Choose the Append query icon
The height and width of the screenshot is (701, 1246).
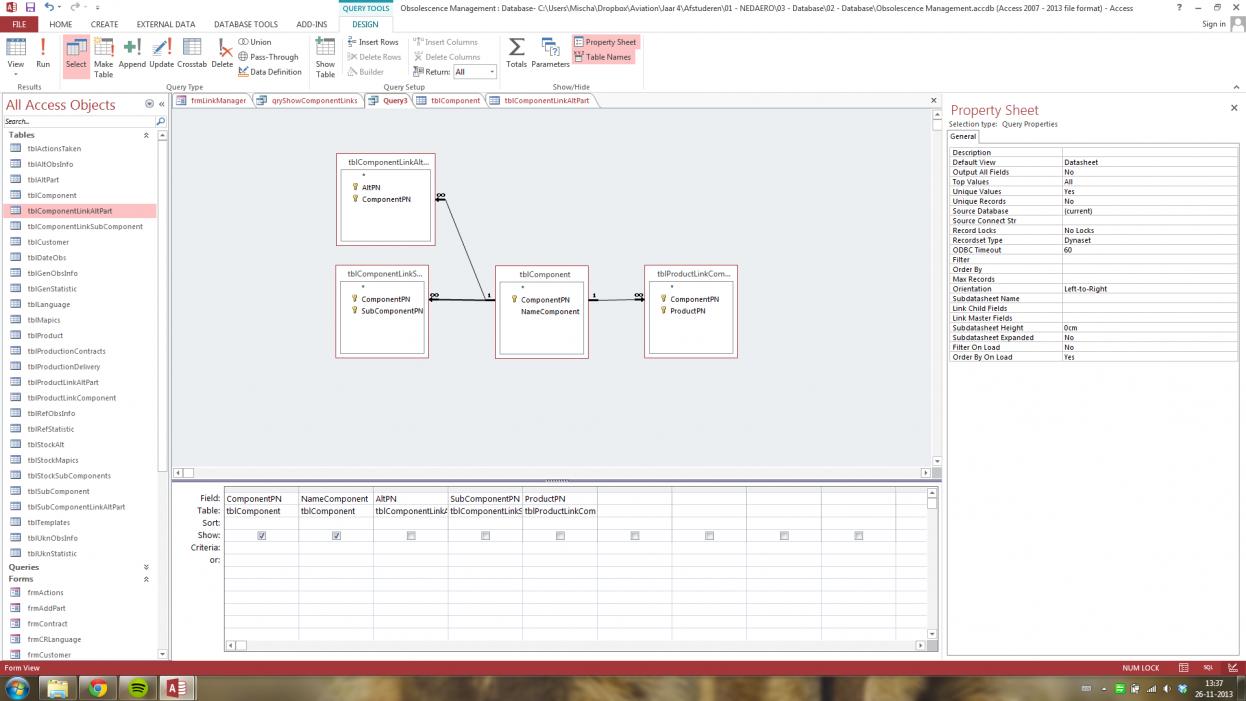click(x=132, y=52)
